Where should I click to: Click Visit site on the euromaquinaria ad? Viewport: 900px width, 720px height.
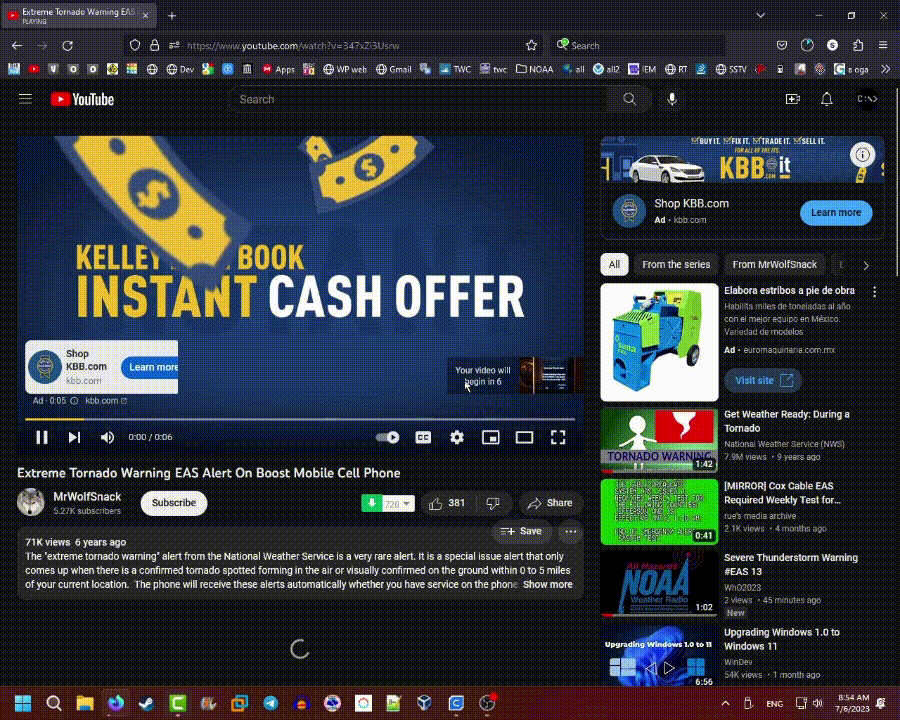pos(763,380)
